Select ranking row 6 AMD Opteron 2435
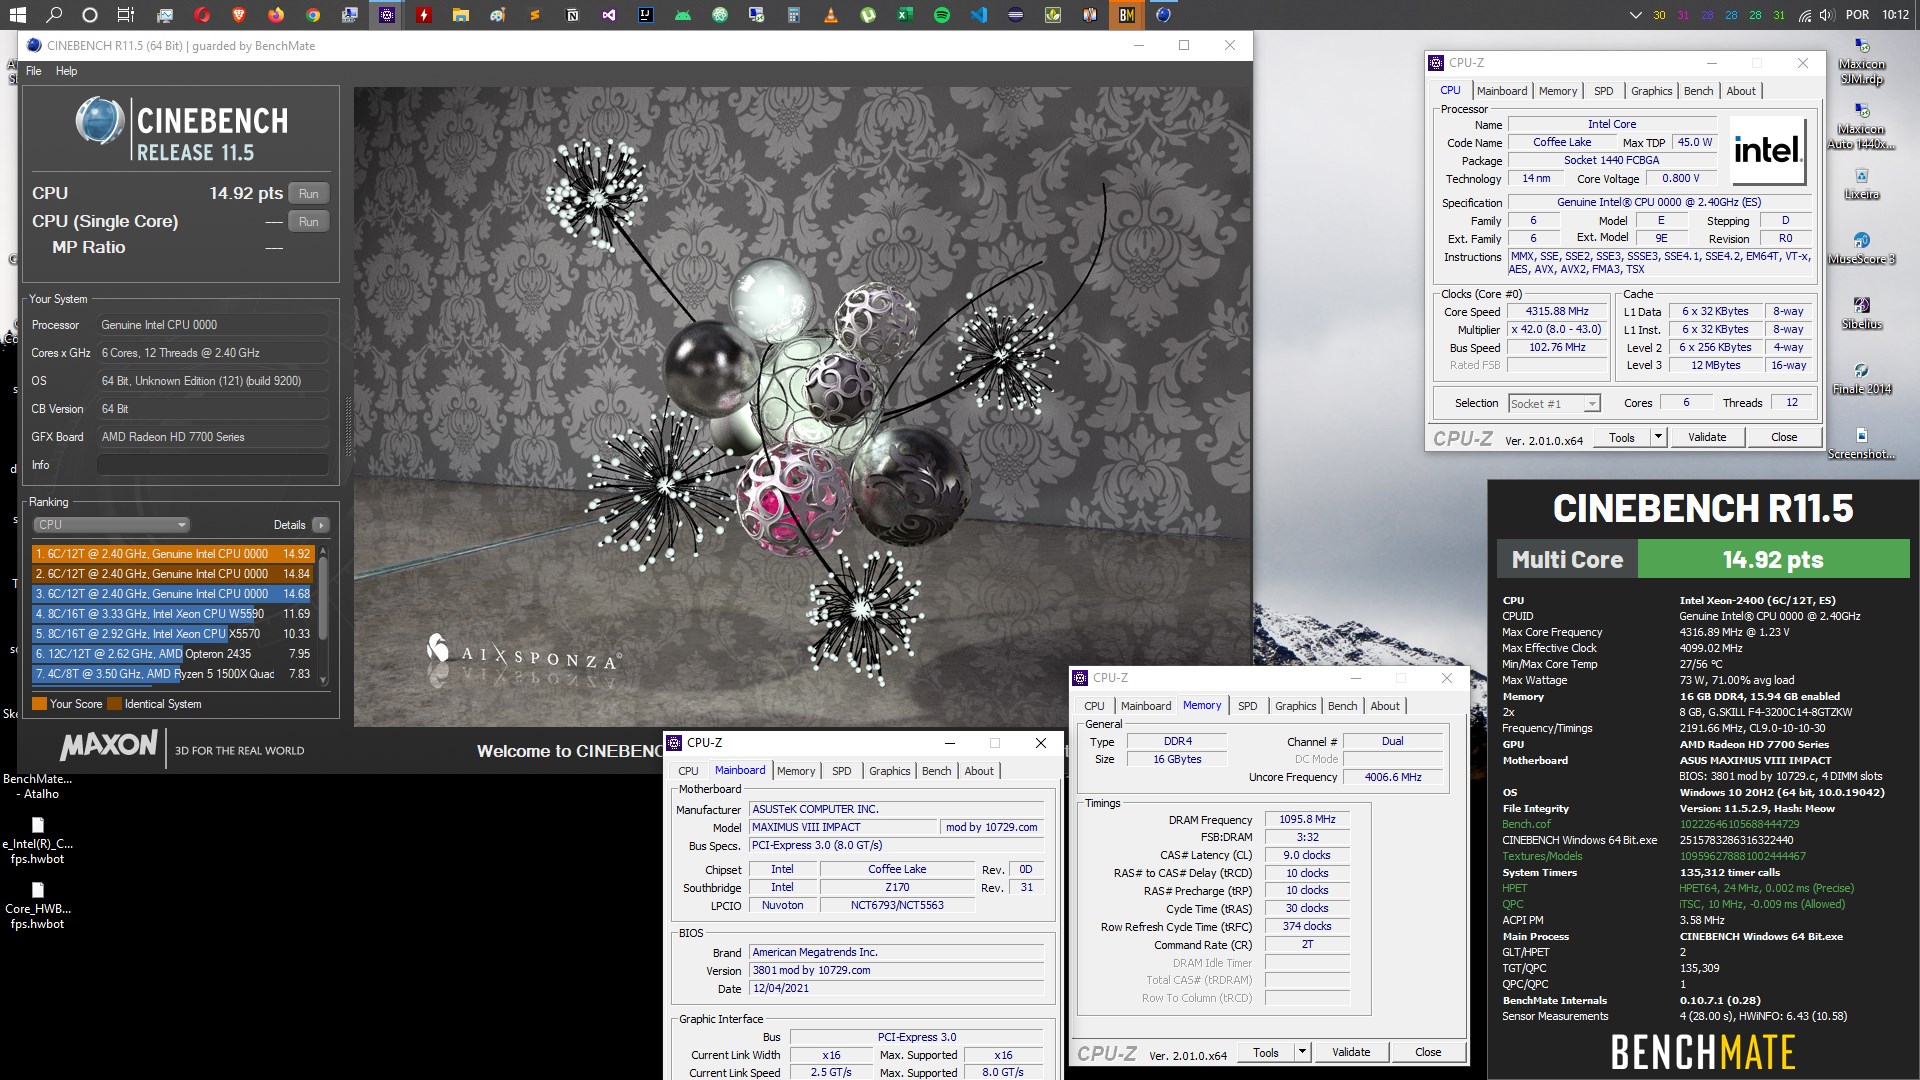 [x=172, y=654]
